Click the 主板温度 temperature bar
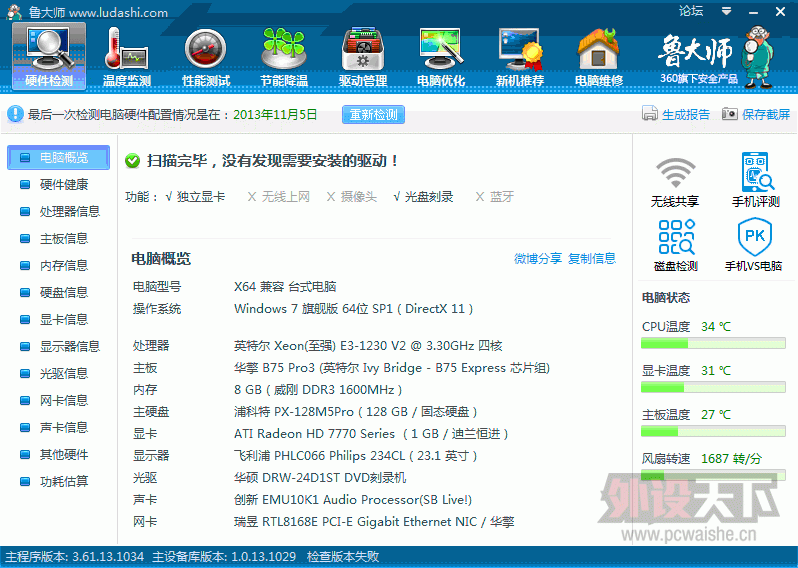The image size is (798, 568). coord(713,432)
